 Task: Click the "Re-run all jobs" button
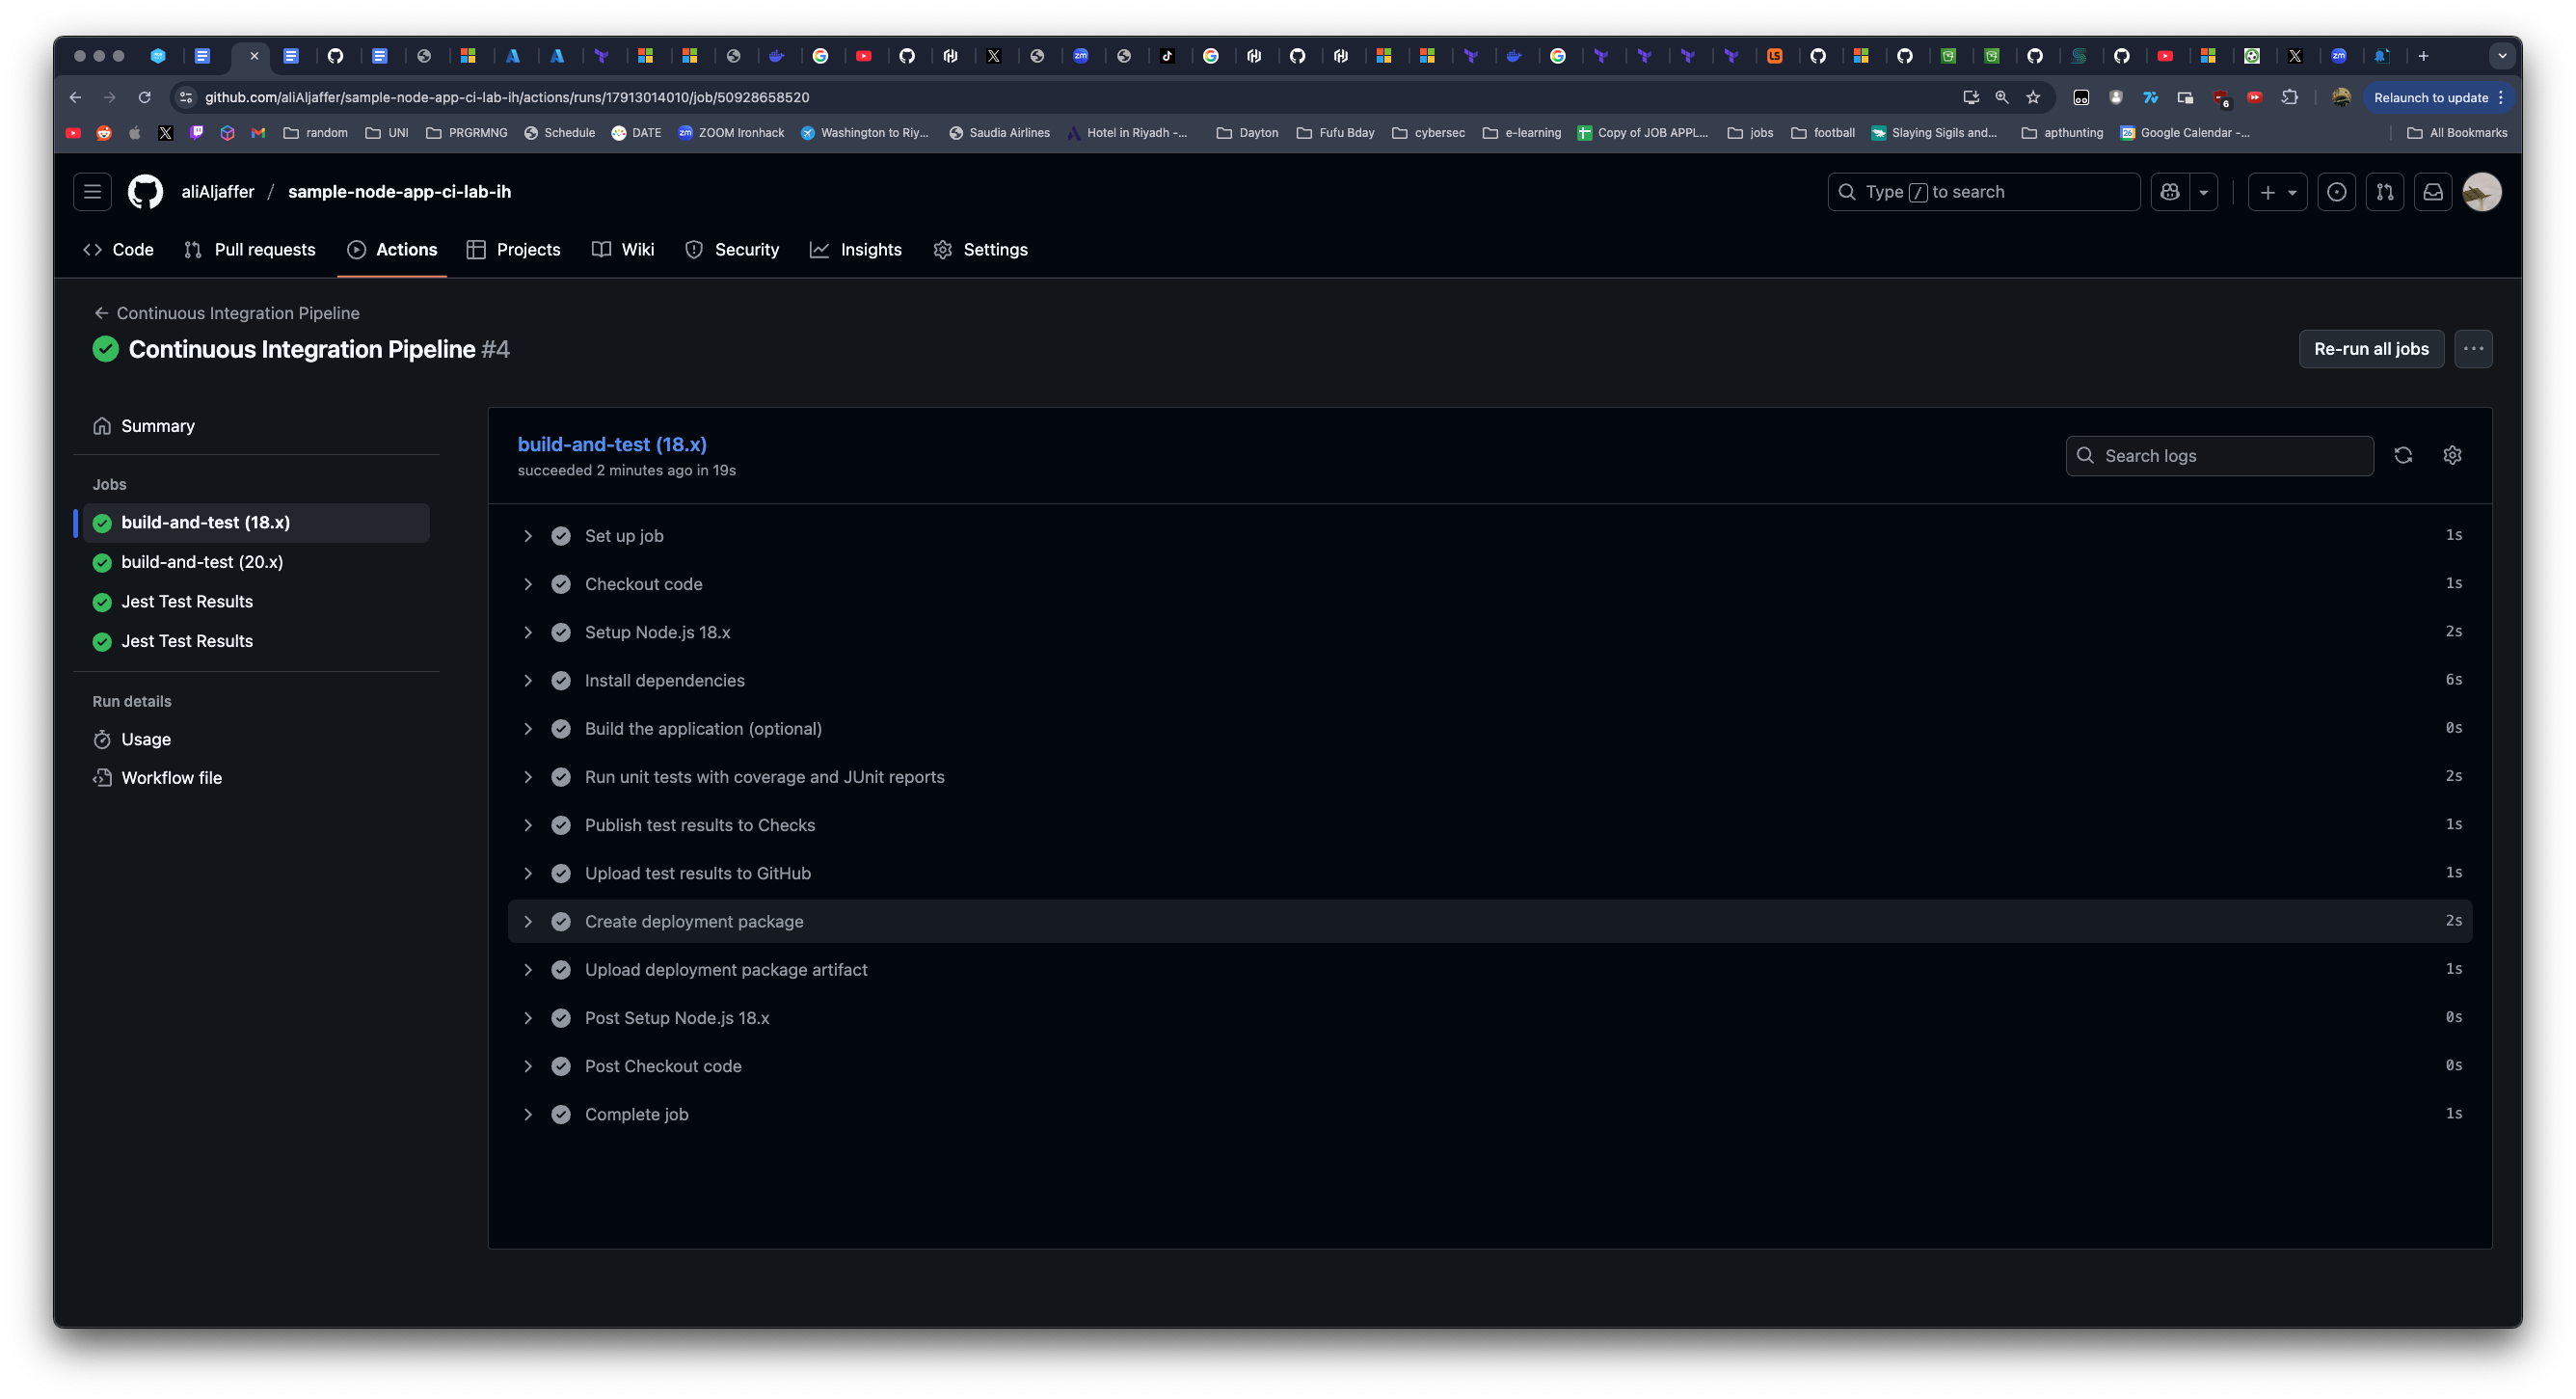click(x=2371, y=349)
